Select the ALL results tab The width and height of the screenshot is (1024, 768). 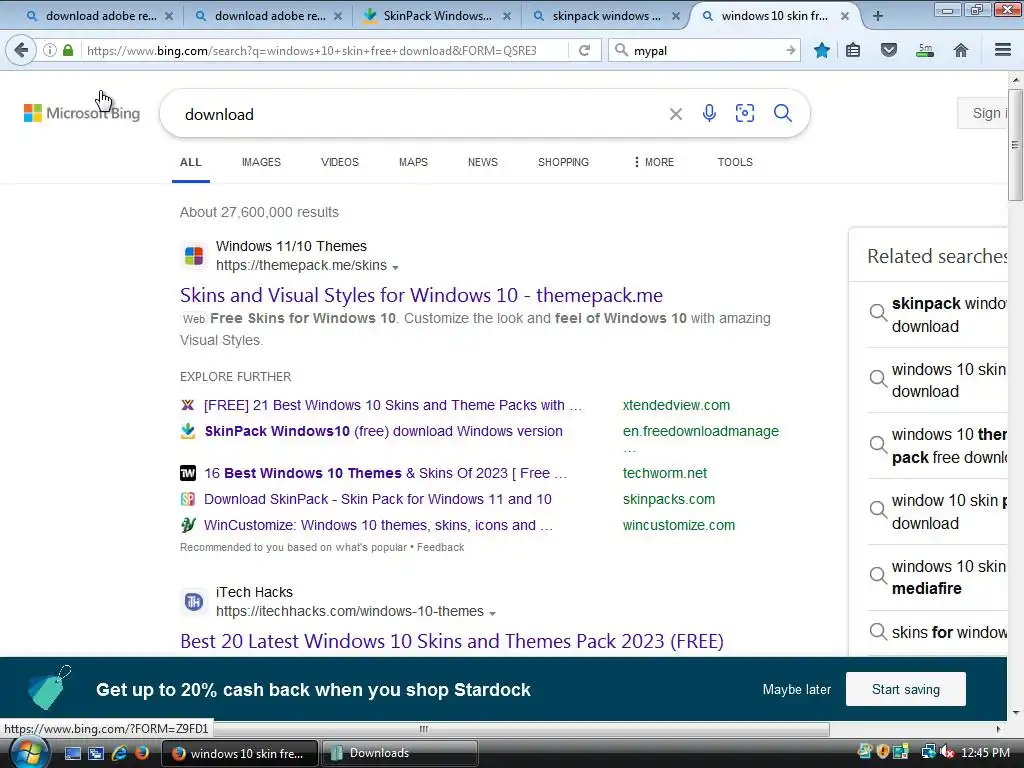[x=191, y=162]
